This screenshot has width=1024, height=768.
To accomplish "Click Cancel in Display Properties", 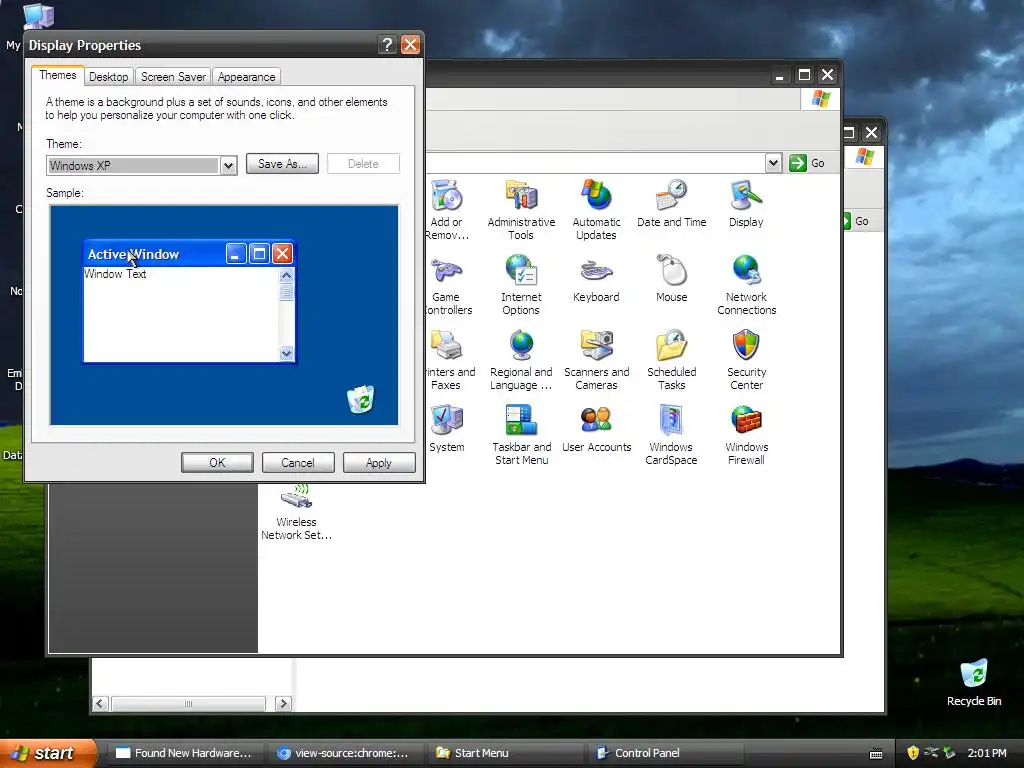I will 298,462.
